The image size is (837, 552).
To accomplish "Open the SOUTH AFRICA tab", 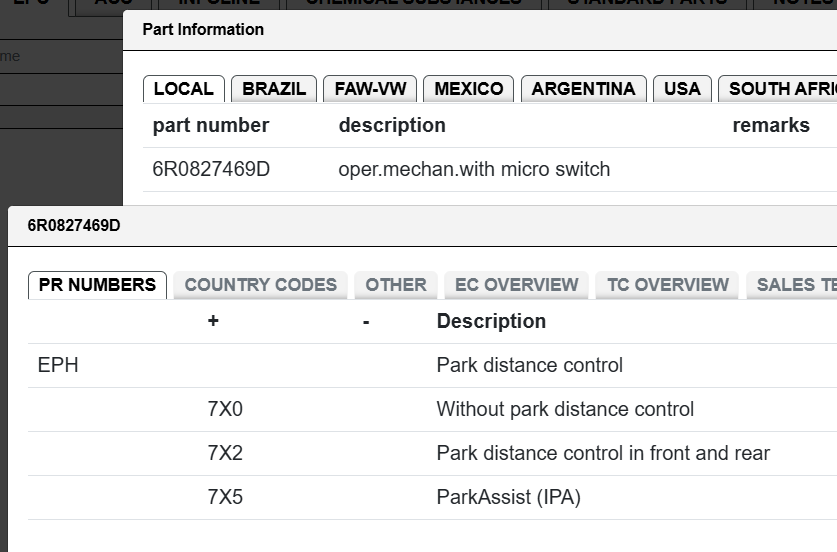I will click(x=778, y=89).
